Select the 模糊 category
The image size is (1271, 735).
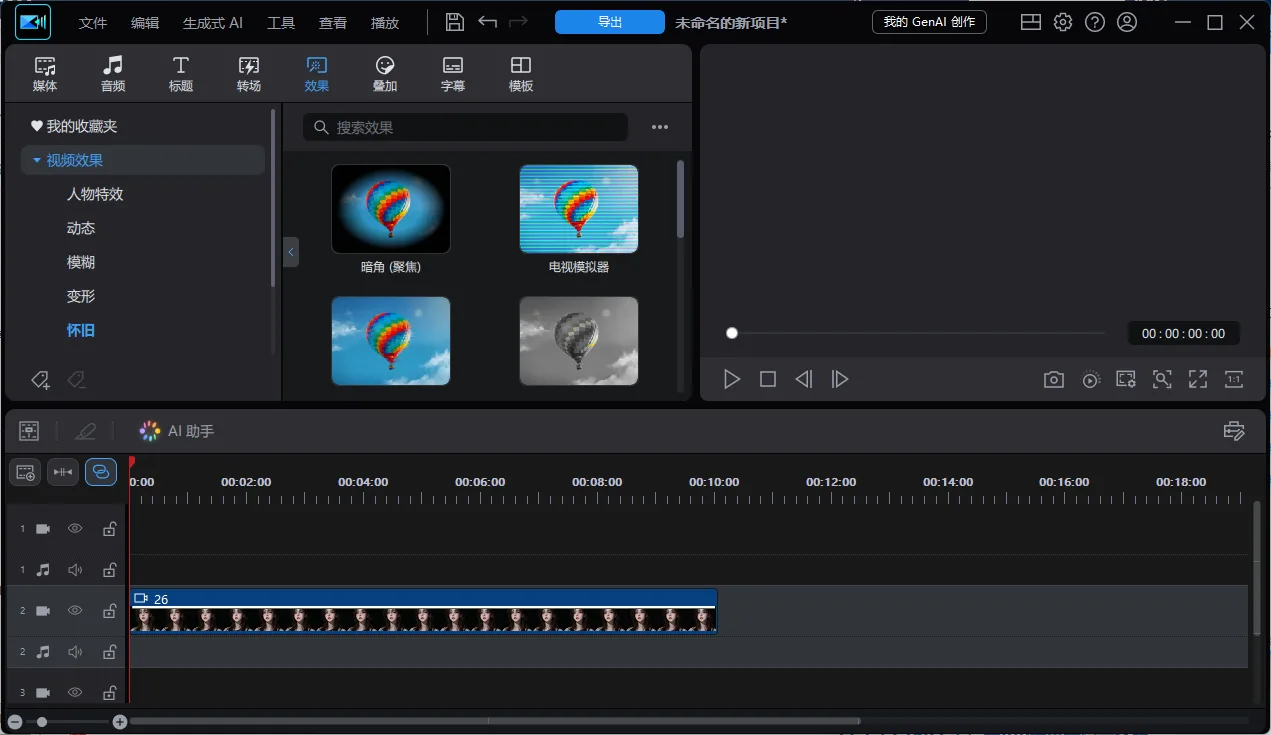click(81, 262)
